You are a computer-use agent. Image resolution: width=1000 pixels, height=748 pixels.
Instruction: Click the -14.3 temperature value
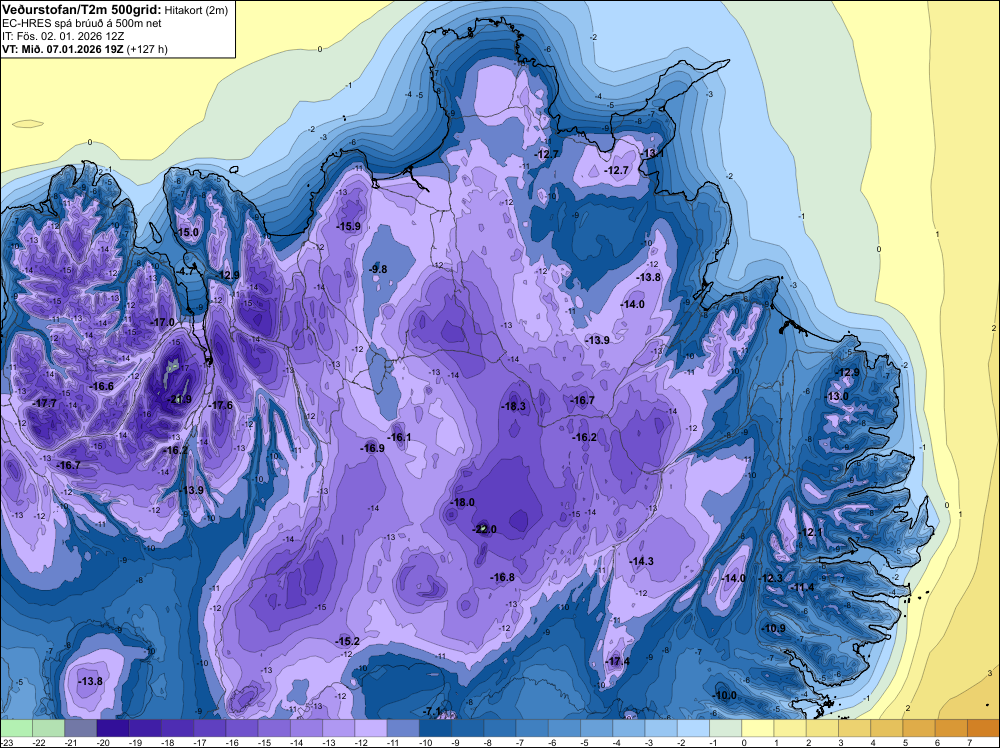coord(642,561)
